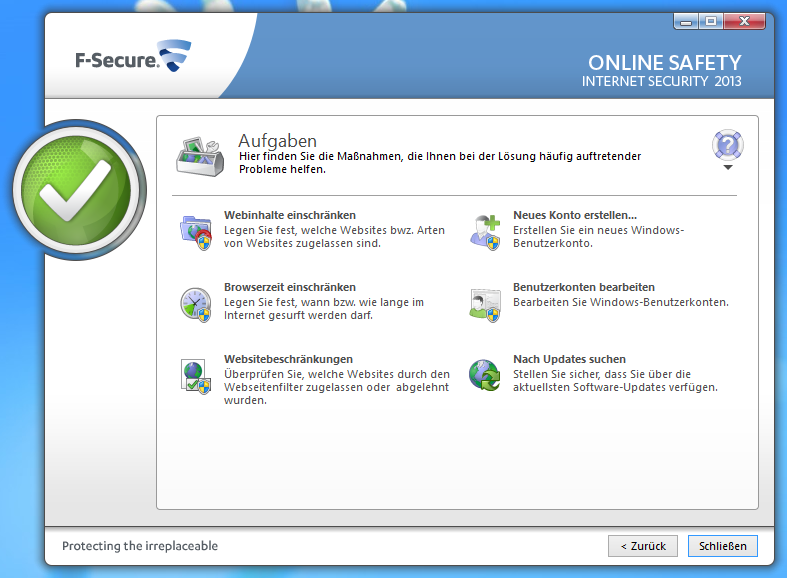Go back with the Zurück button
This screenshot has width=787, height=578.
tap(643, 546)
